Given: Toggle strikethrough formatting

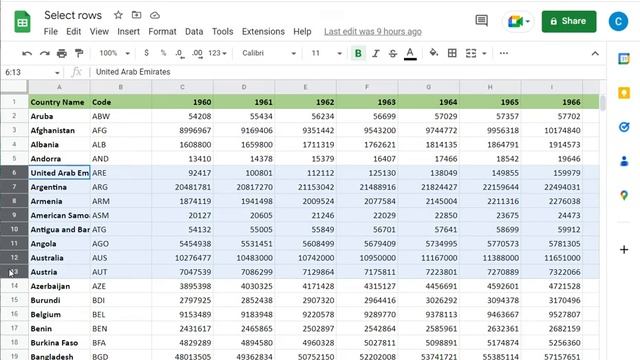Looking at the screenshot, I should pyautogui.click(x=393, y=53).
